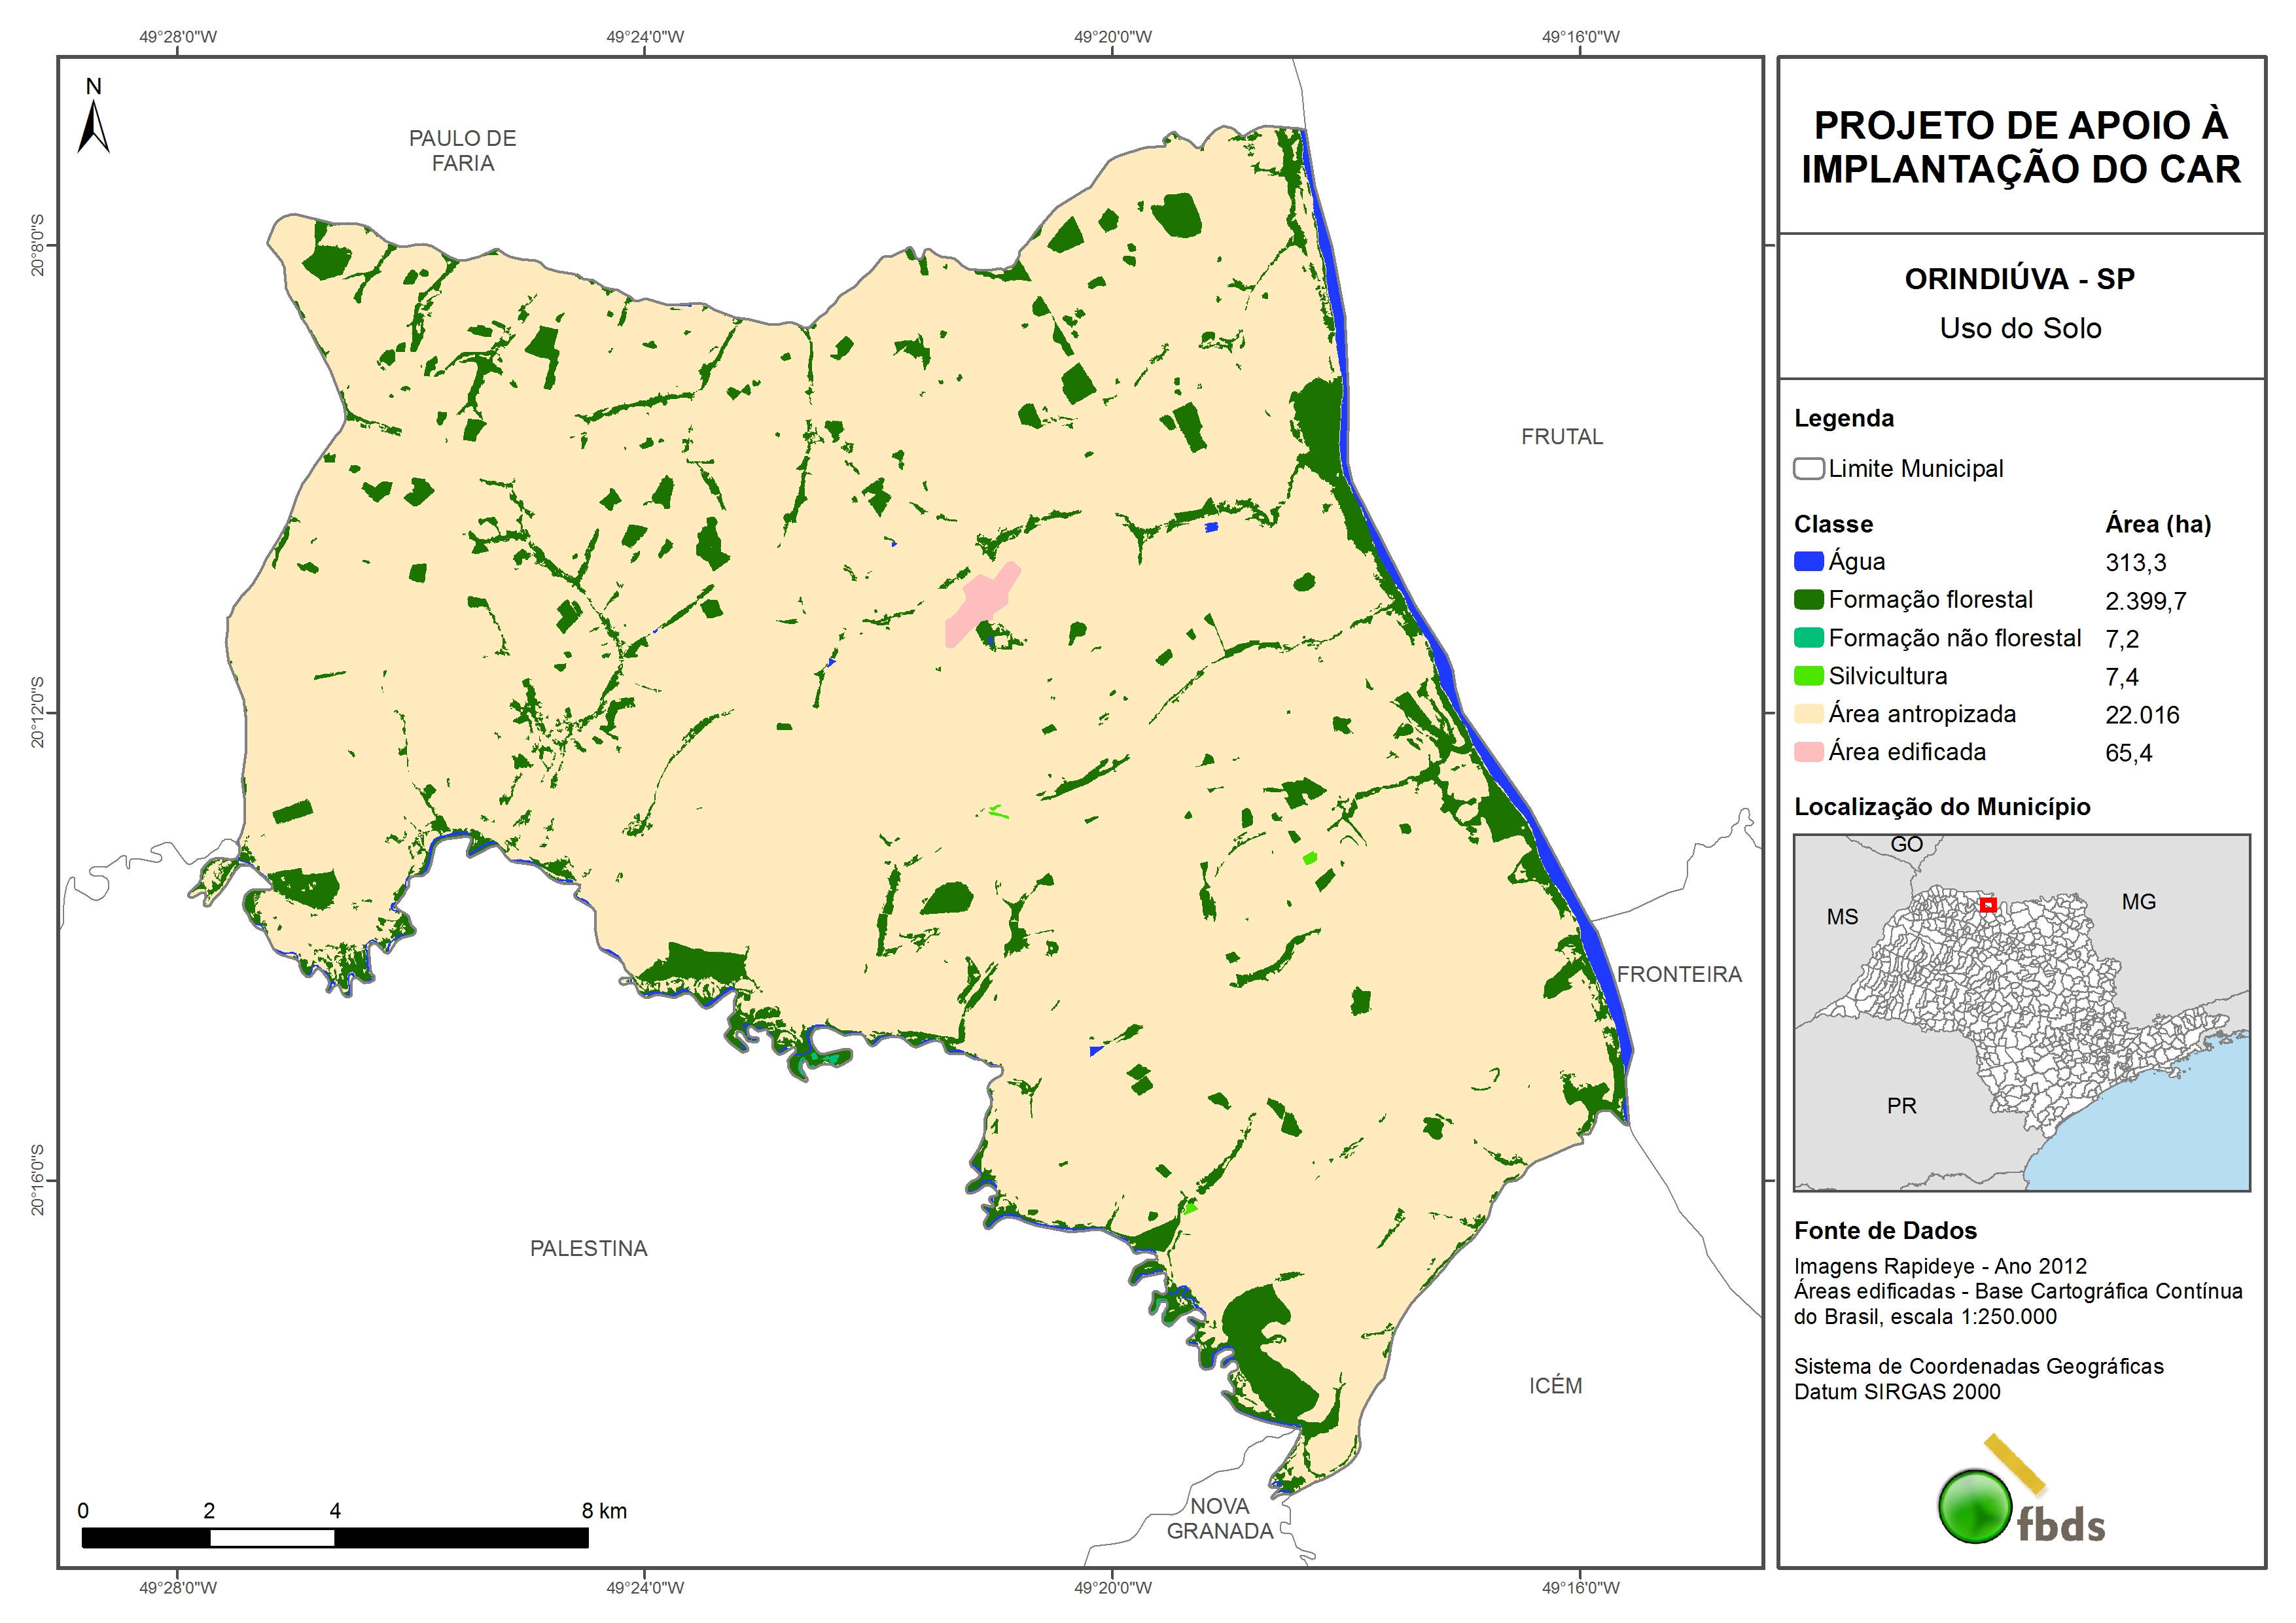Screen dimensions: 2296x1623
Task: Click the bright green Silvicultura swatch
Action: click(x=1808, y=676)
